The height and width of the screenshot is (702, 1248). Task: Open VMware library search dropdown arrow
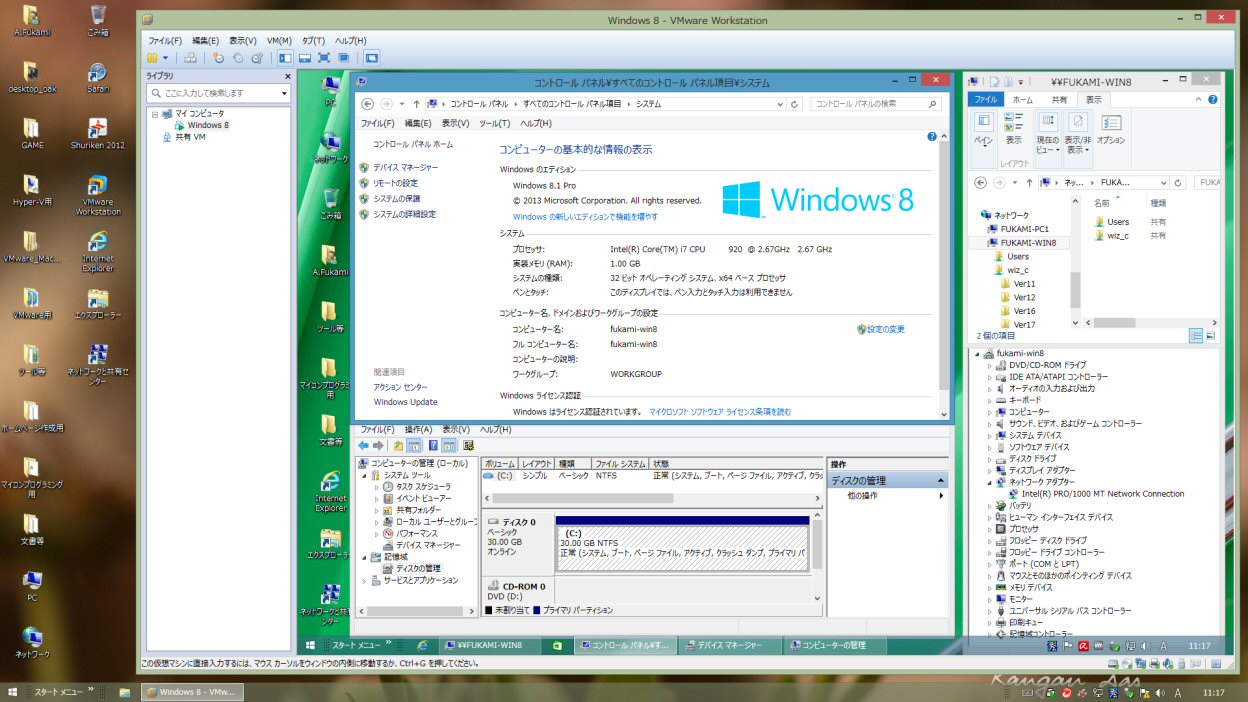pos(284,93)
